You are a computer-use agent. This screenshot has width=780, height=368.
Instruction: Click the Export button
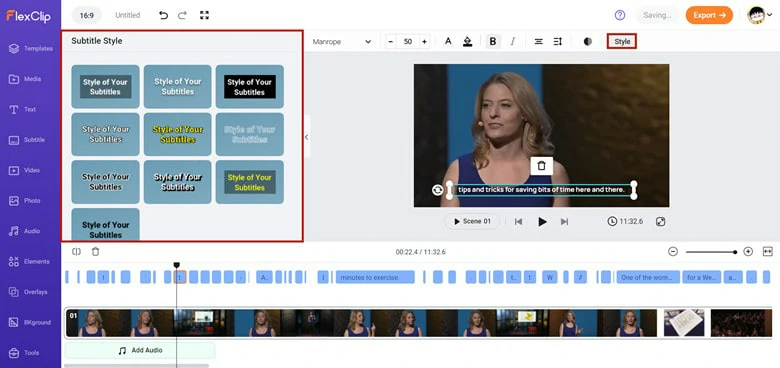[709, 15]
